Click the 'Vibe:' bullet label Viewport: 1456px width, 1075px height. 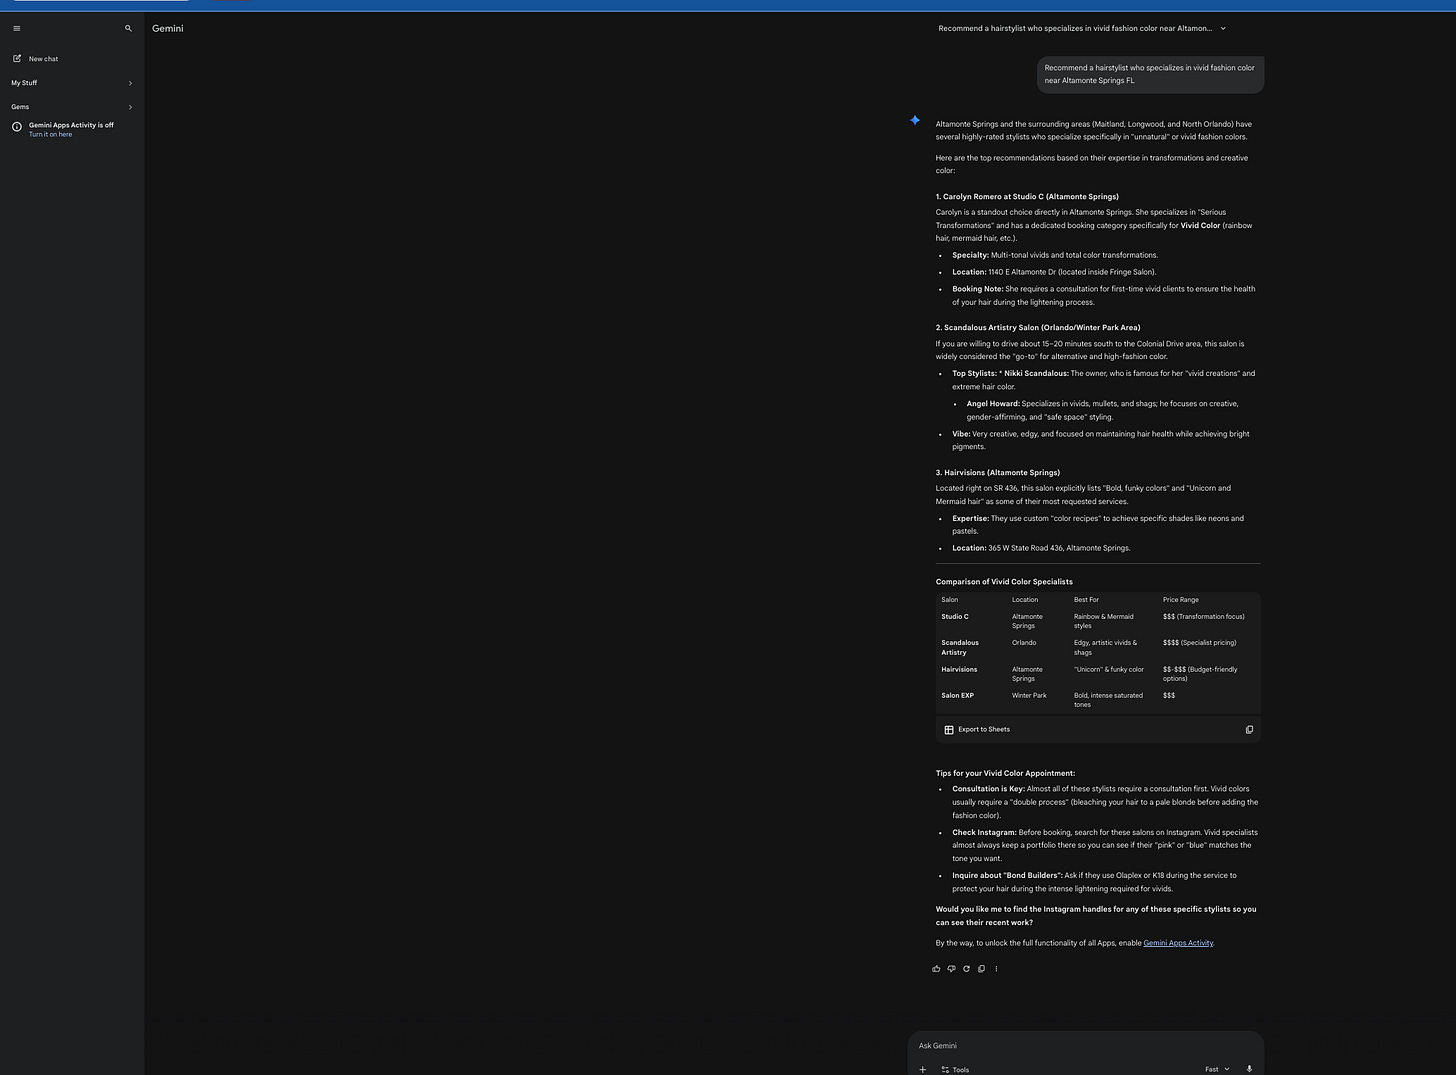961,434
